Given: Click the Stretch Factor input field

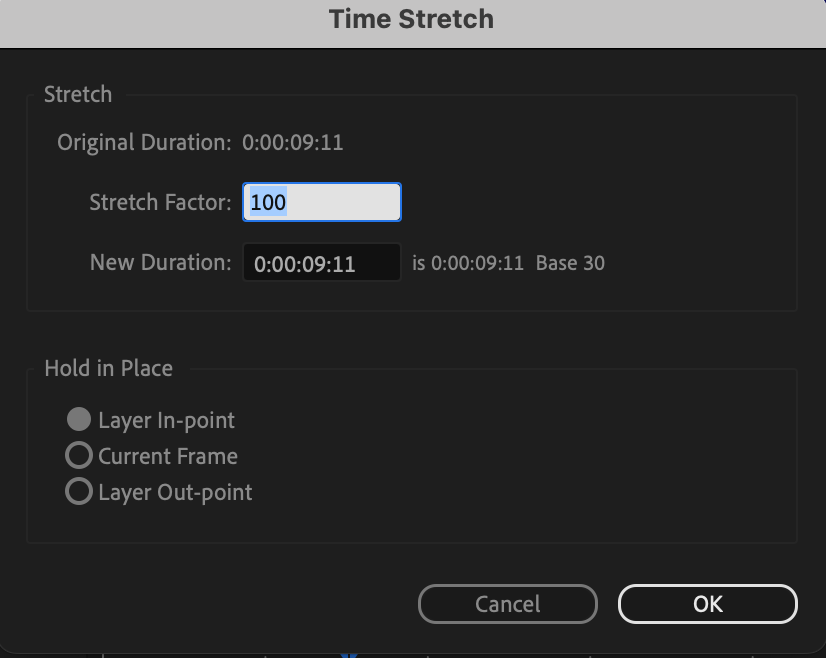Looking at the screenshot, I should tap(321, 202).
